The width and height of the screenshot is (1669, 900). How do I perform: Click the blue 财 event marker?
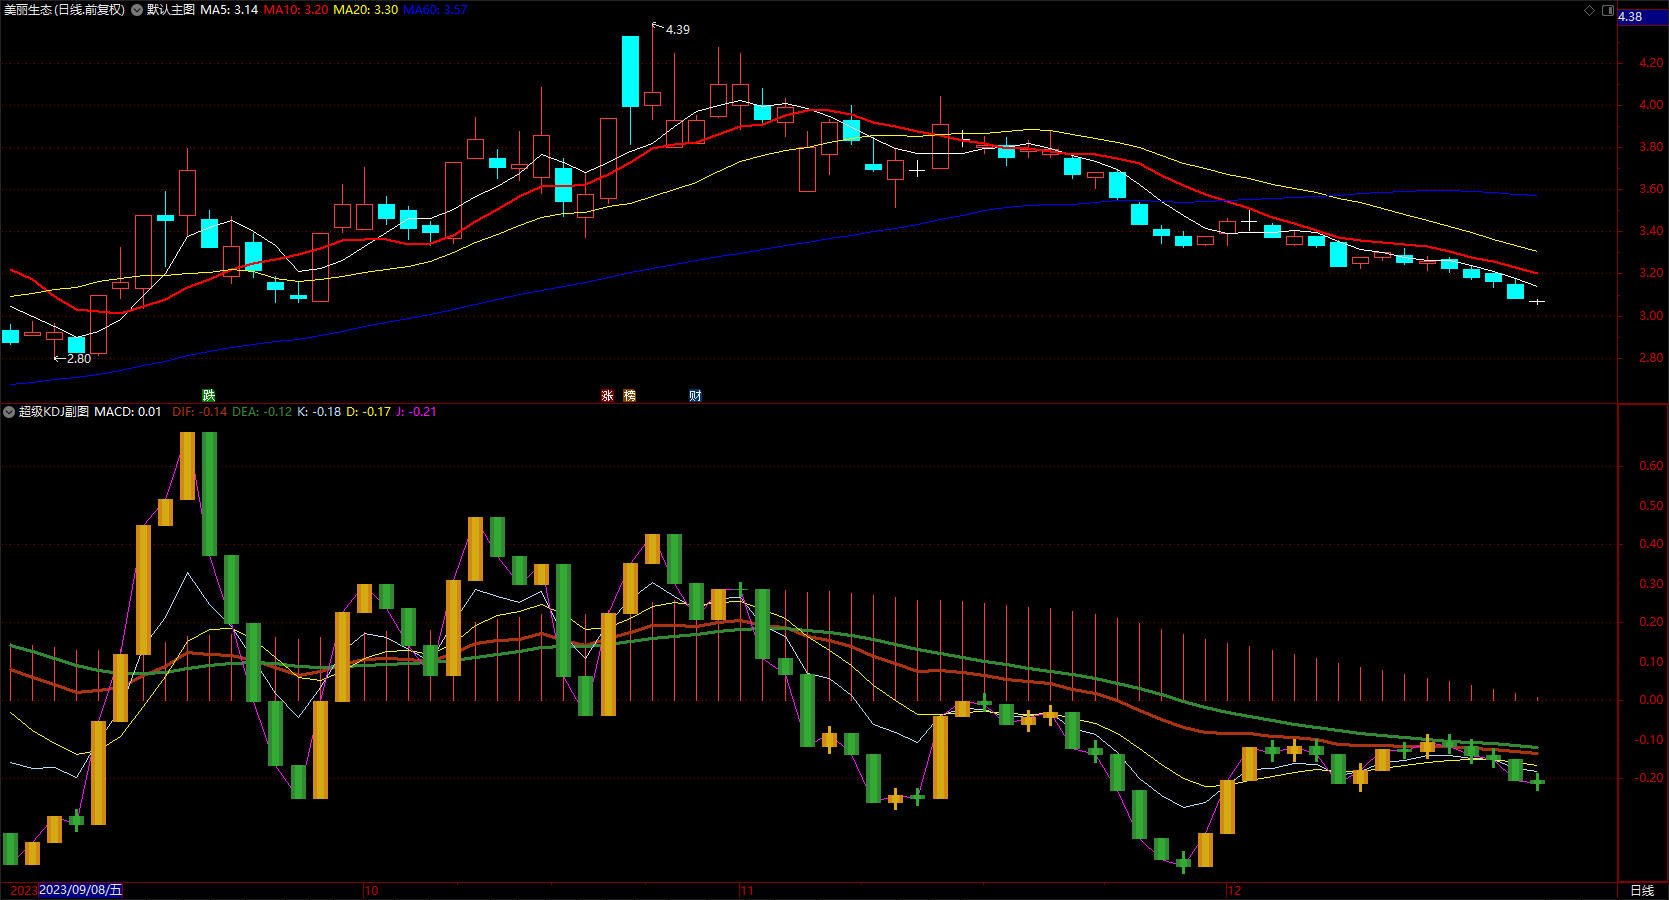click(695, 396)
